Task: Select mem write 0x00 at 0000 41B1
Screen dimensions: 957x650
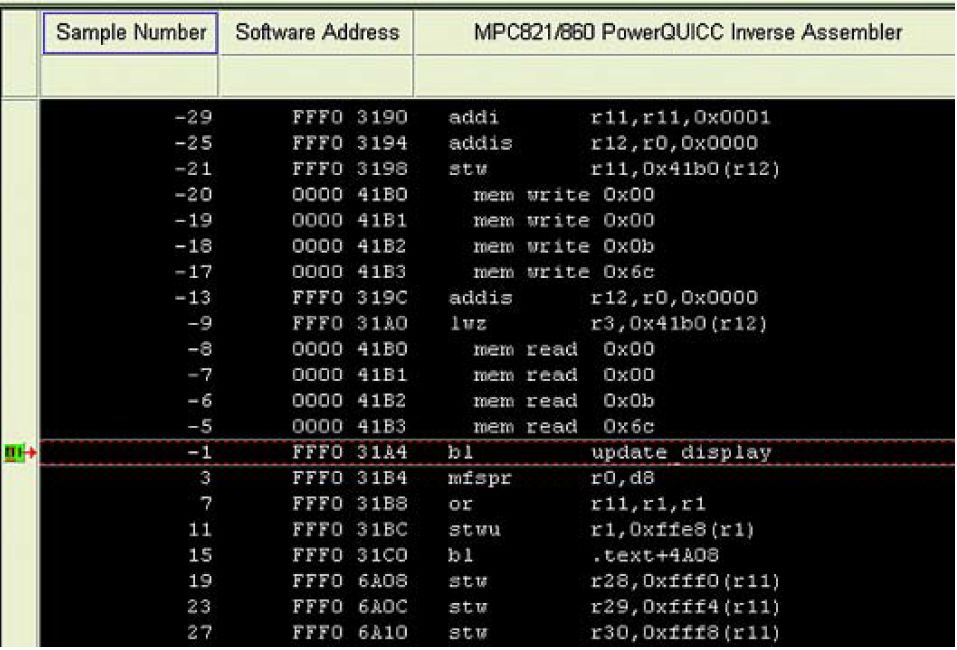Action: 563,220
